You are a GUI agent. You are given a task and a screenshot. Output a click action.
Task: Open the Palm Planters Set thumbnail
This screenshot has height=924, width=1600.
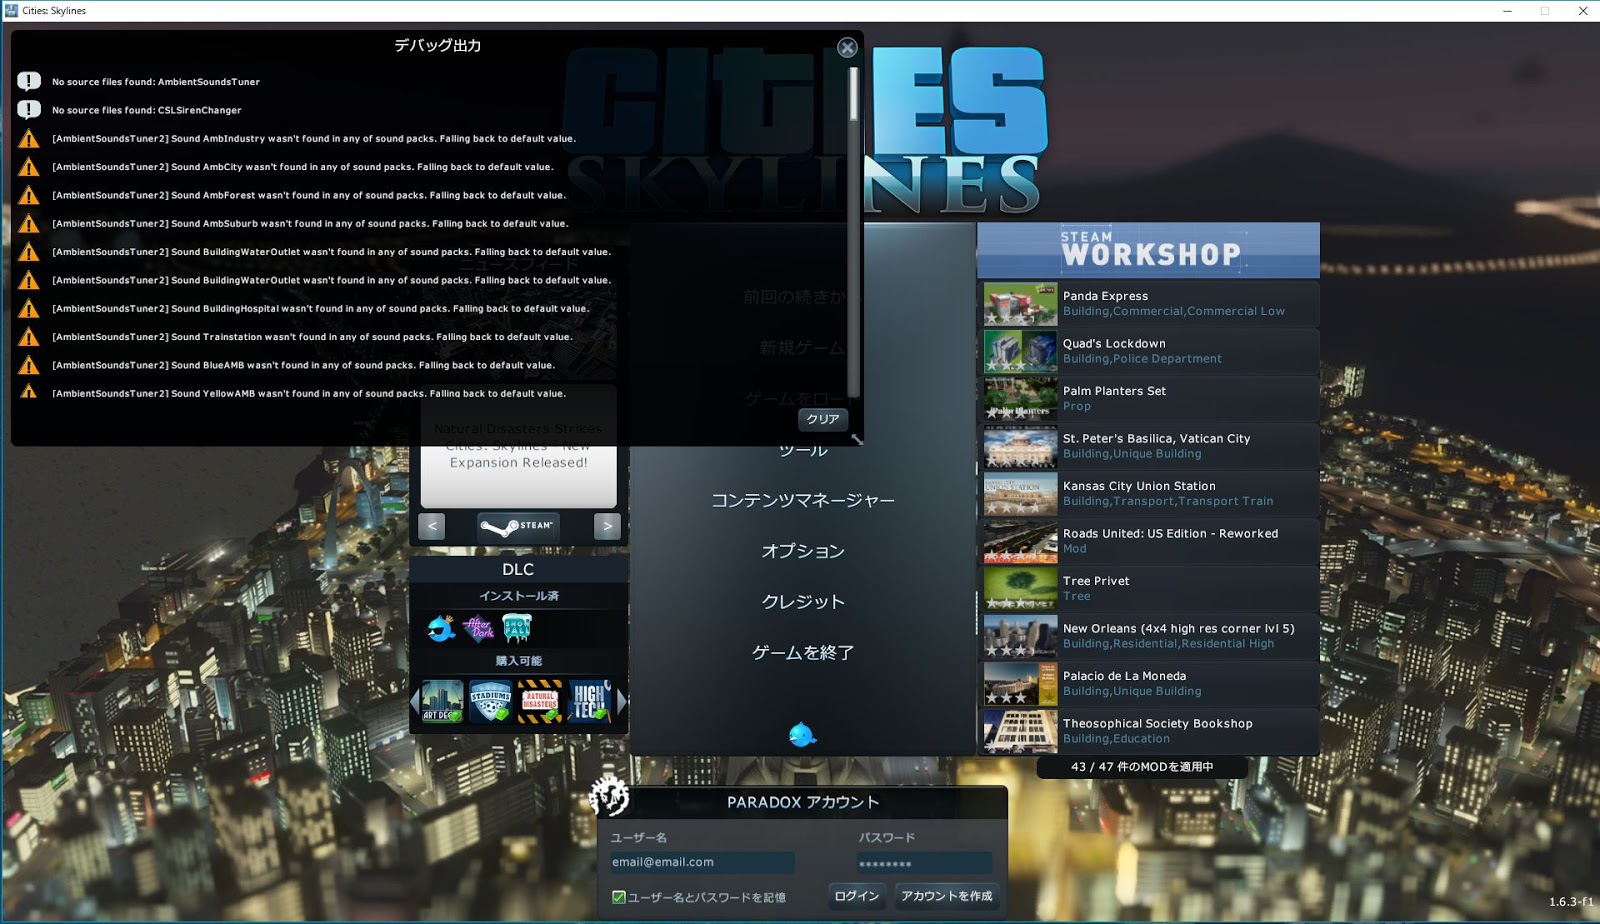[1020, 399]
